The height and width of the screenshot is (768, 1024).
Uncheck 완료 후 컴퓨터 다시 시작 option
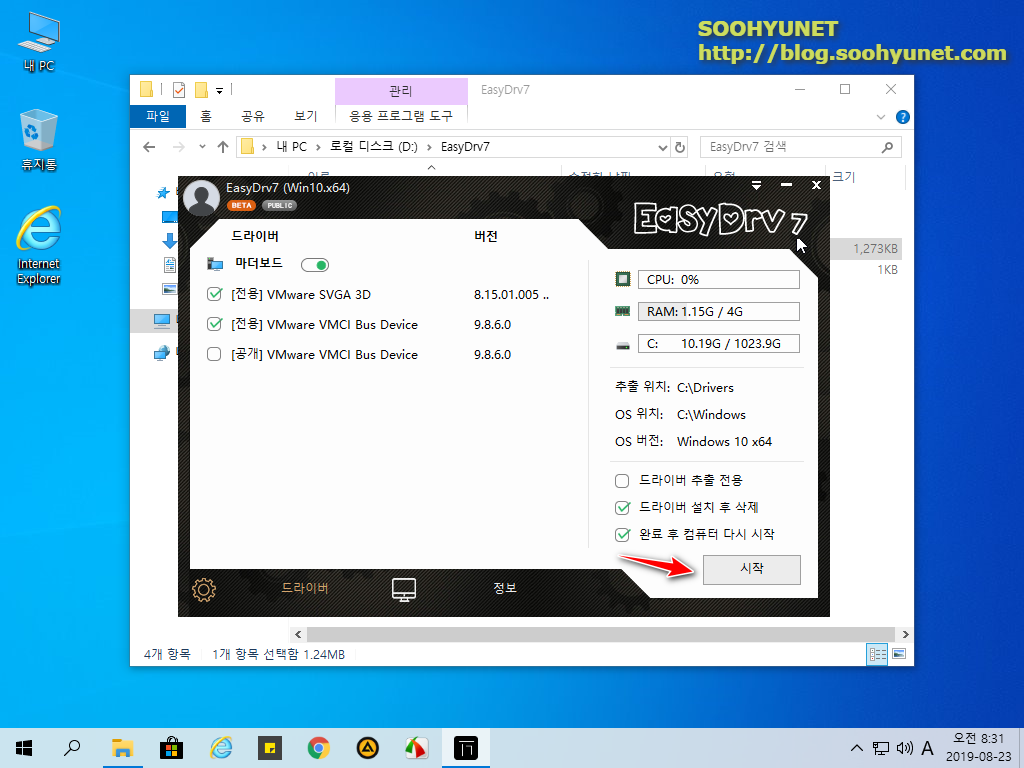622,534
